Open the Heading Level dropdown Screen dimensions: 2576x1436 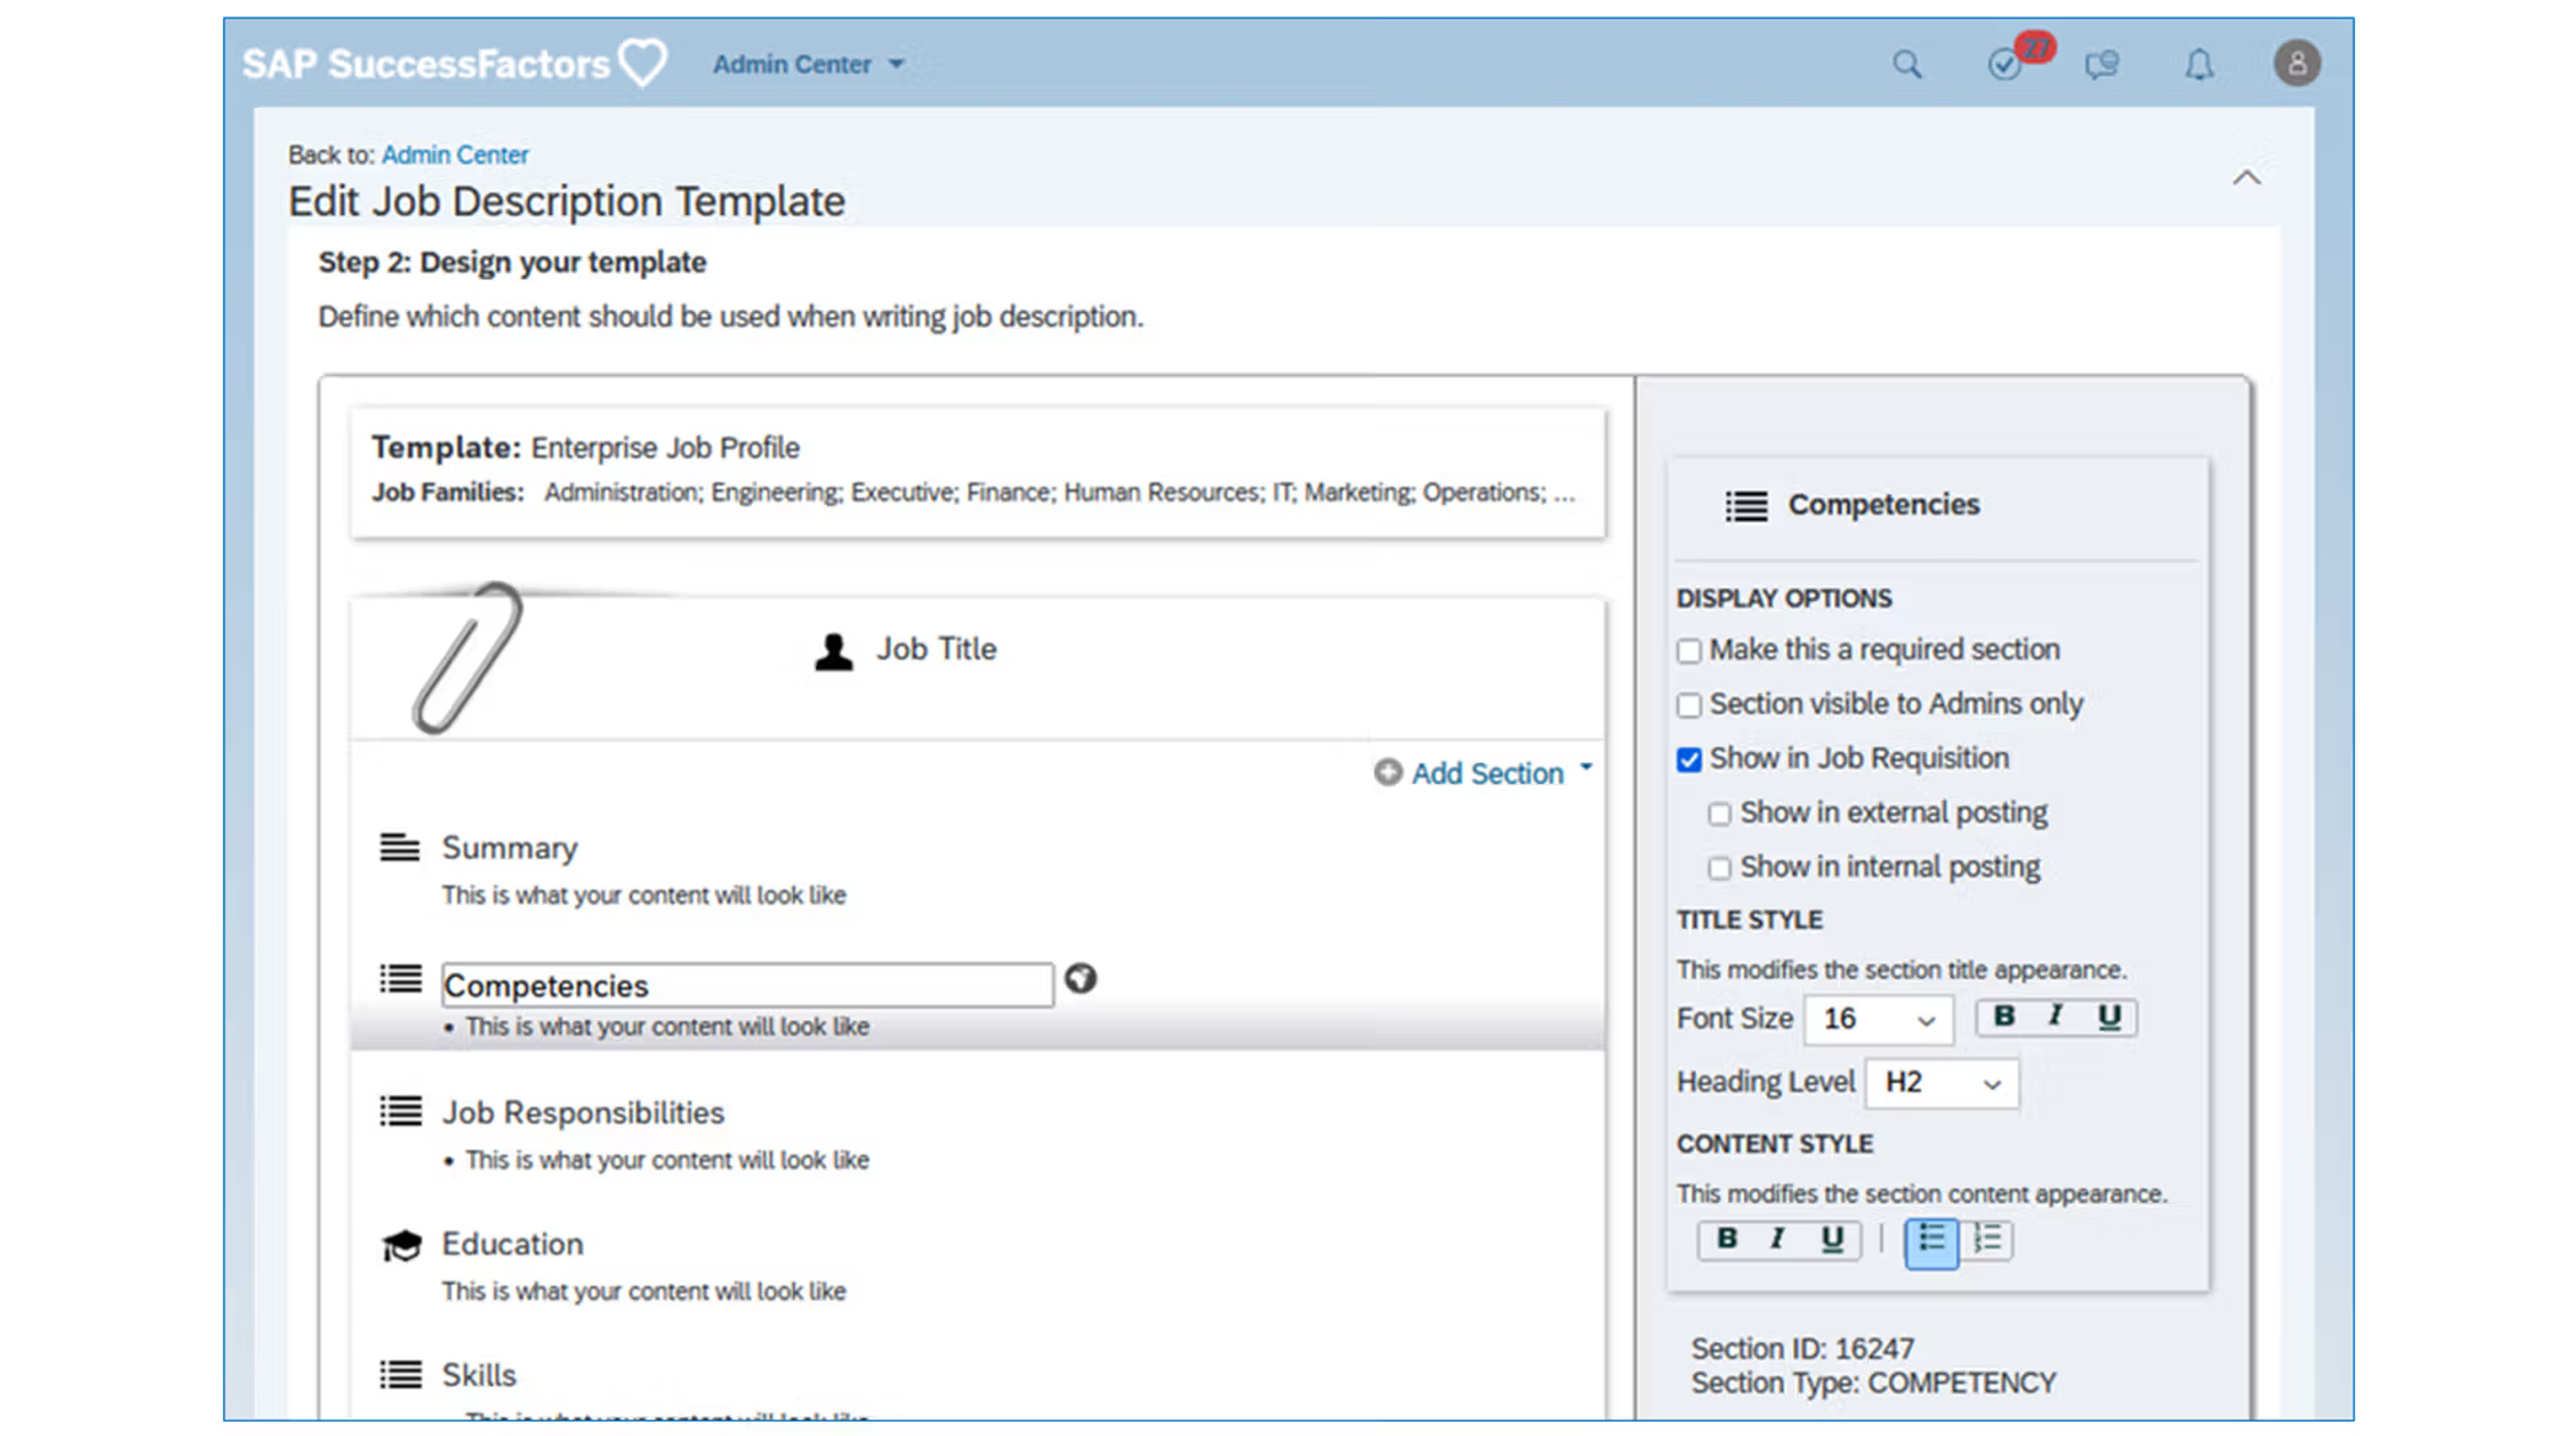(x=1941, y=1083)
